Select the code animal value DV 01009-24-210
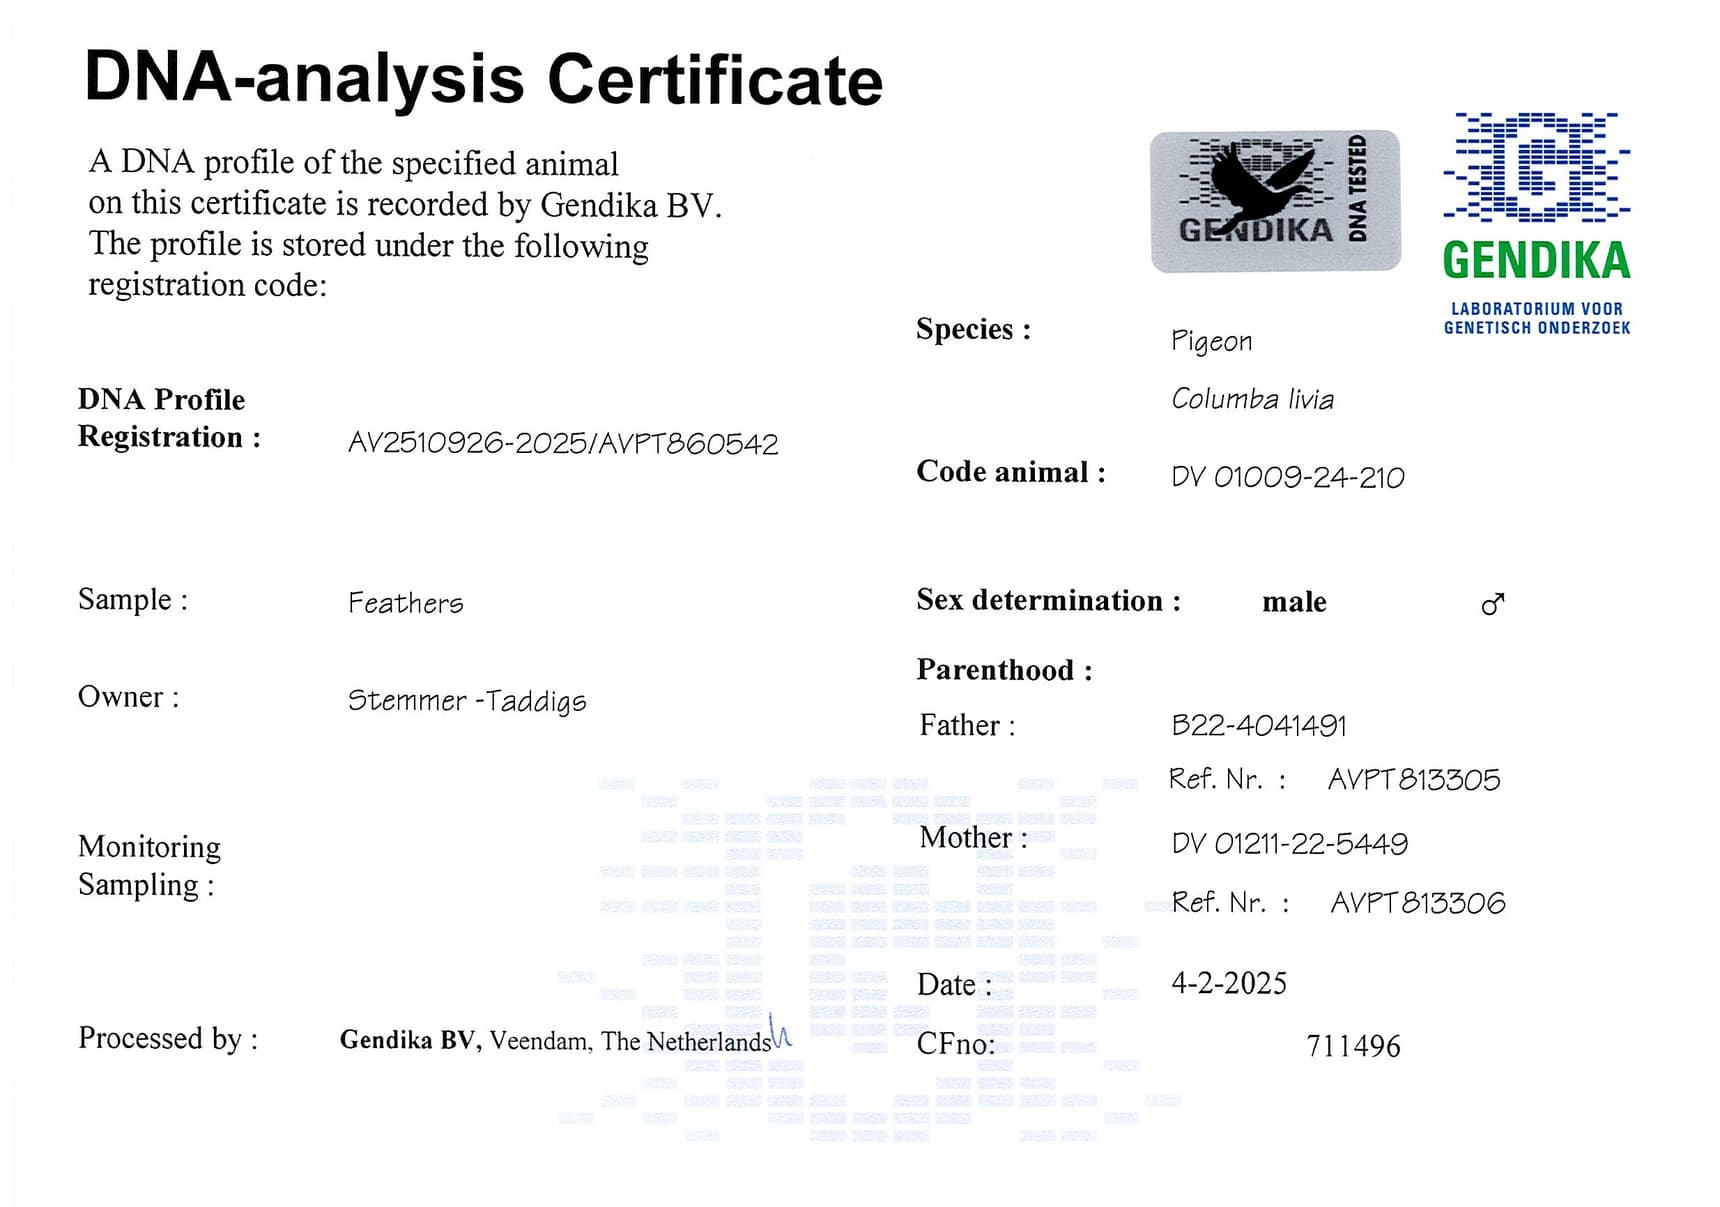 coord(1287,477)
